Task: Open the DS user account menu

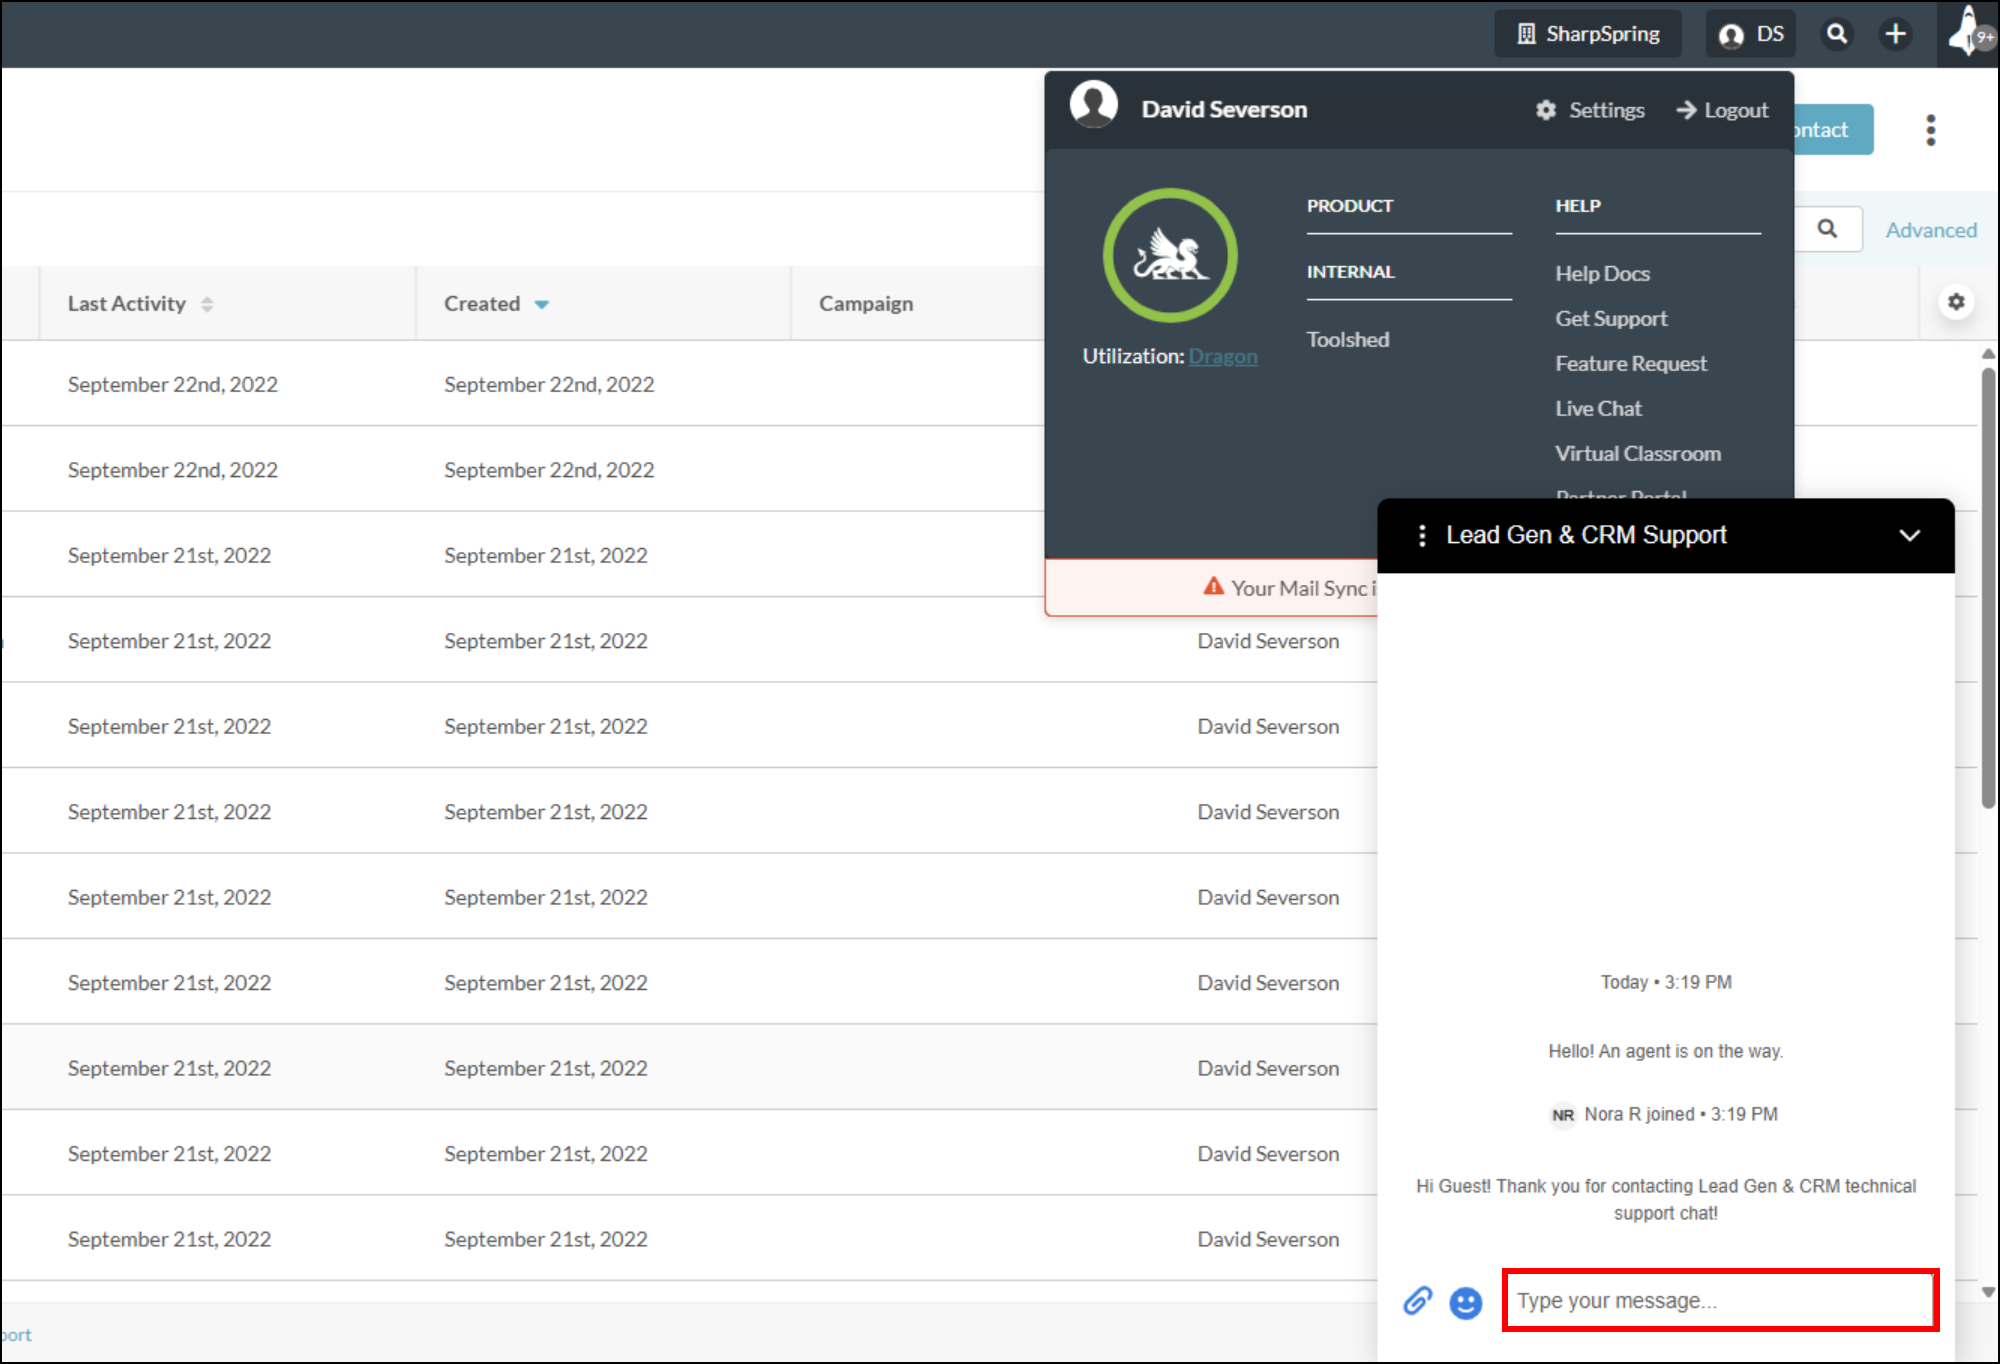Action: tap(1751, 34)
